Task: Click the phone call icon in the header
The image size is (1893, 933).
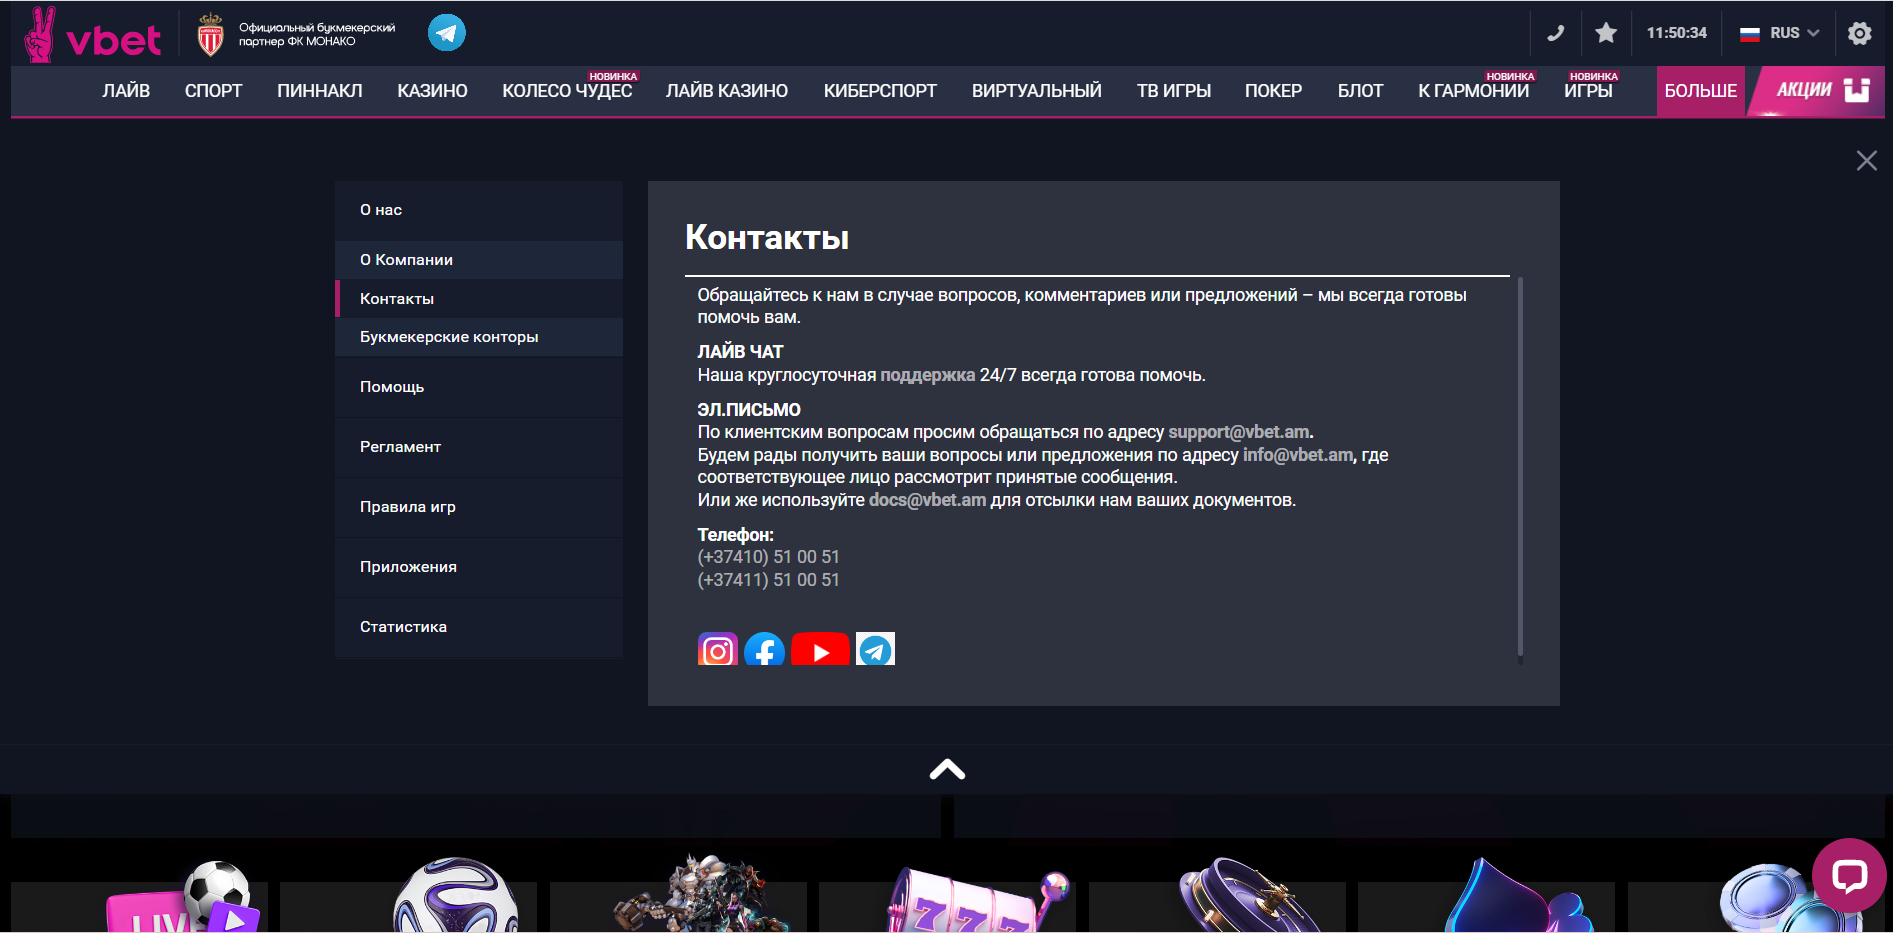Action: pos(1556,33)
